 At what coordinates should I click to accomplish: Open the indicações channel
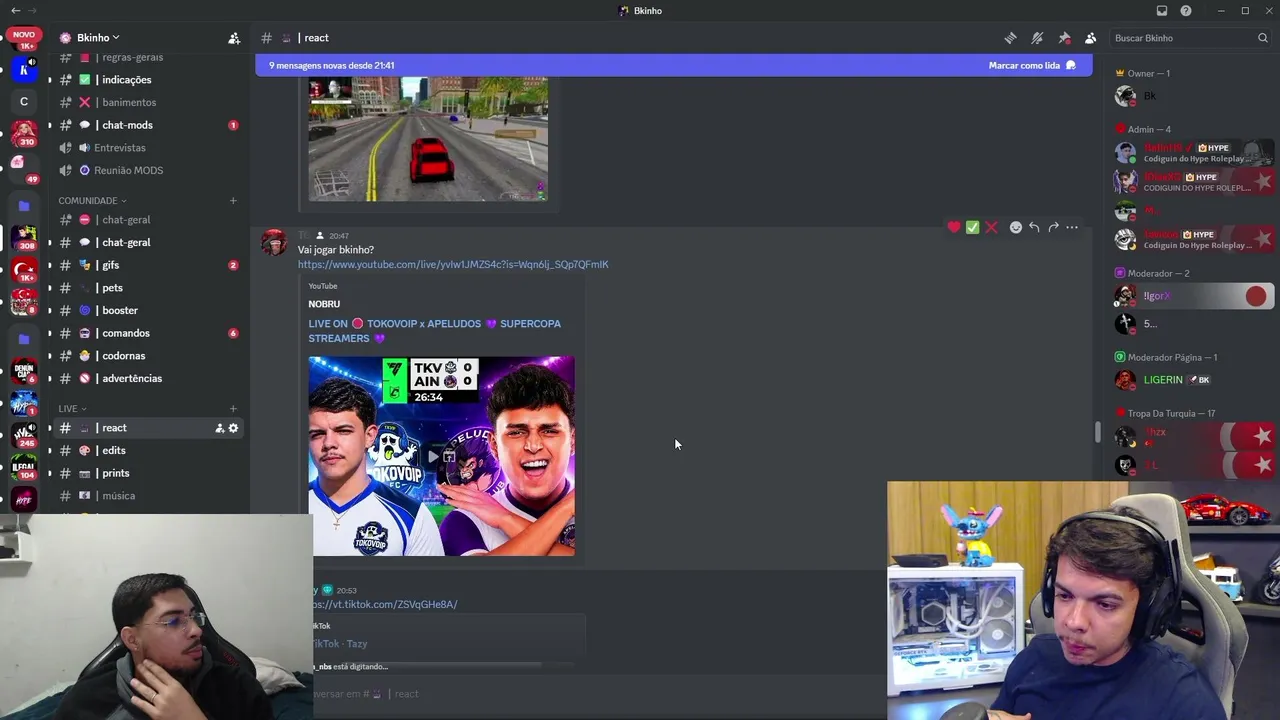(x=147, y=80)
